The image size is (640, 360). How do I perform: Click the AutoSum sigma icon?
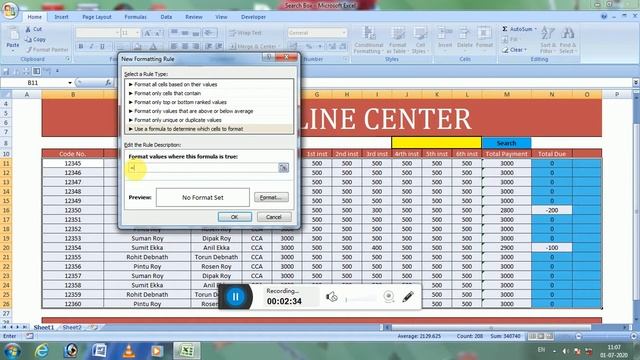tap(505, 29)
